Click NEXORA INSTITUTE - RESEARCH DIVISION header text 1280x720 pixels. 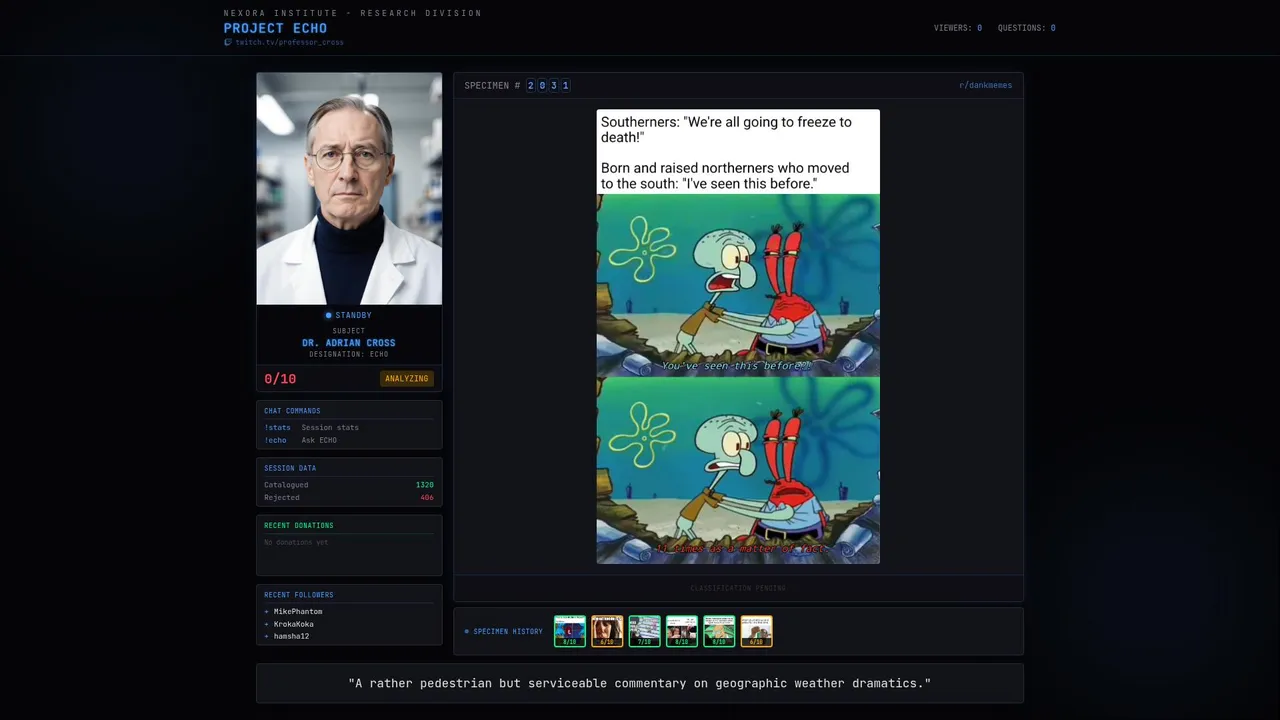point(353,13)
